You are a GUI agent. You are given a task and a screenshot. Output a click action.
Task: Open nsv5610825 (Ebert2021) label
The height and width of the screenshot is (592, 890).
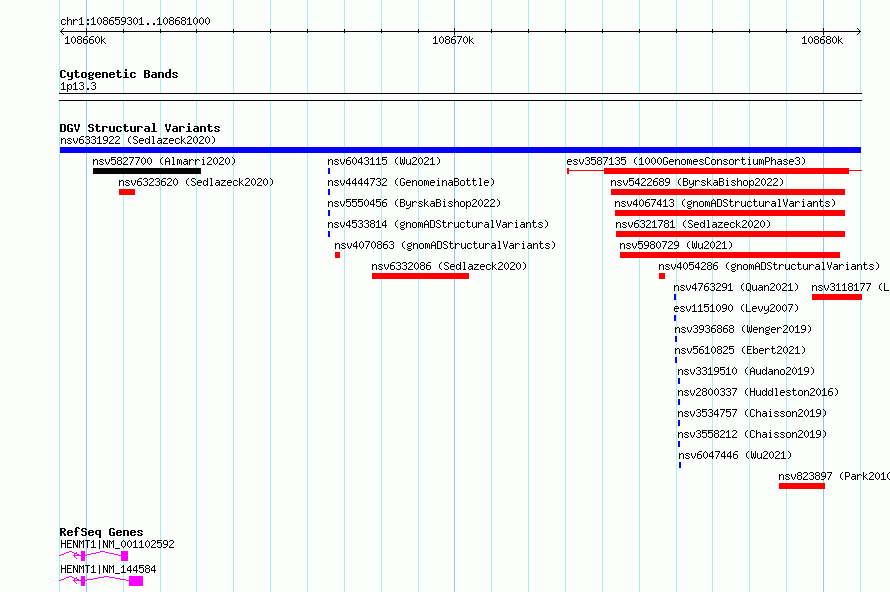pyautogui.click(x=740, y=350)
